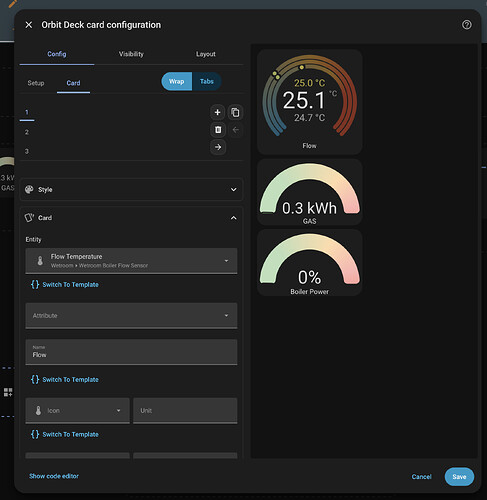Open the Setup sub-tab
Image resolution: width=487 pixels, height=500 pixels.
[36, 83]
